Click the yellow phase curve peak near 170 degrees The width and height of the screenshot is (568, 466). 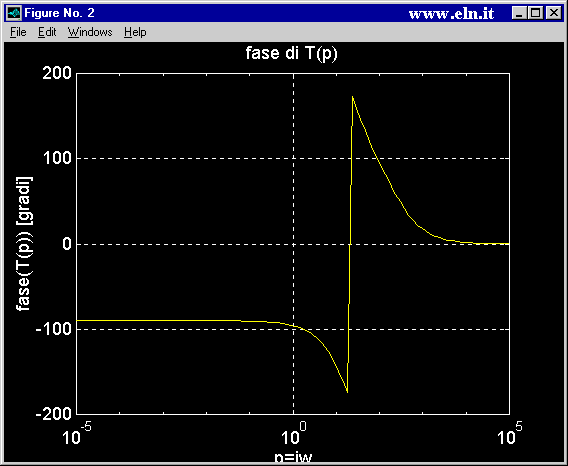pyautogui.click(x=352, y=97)
